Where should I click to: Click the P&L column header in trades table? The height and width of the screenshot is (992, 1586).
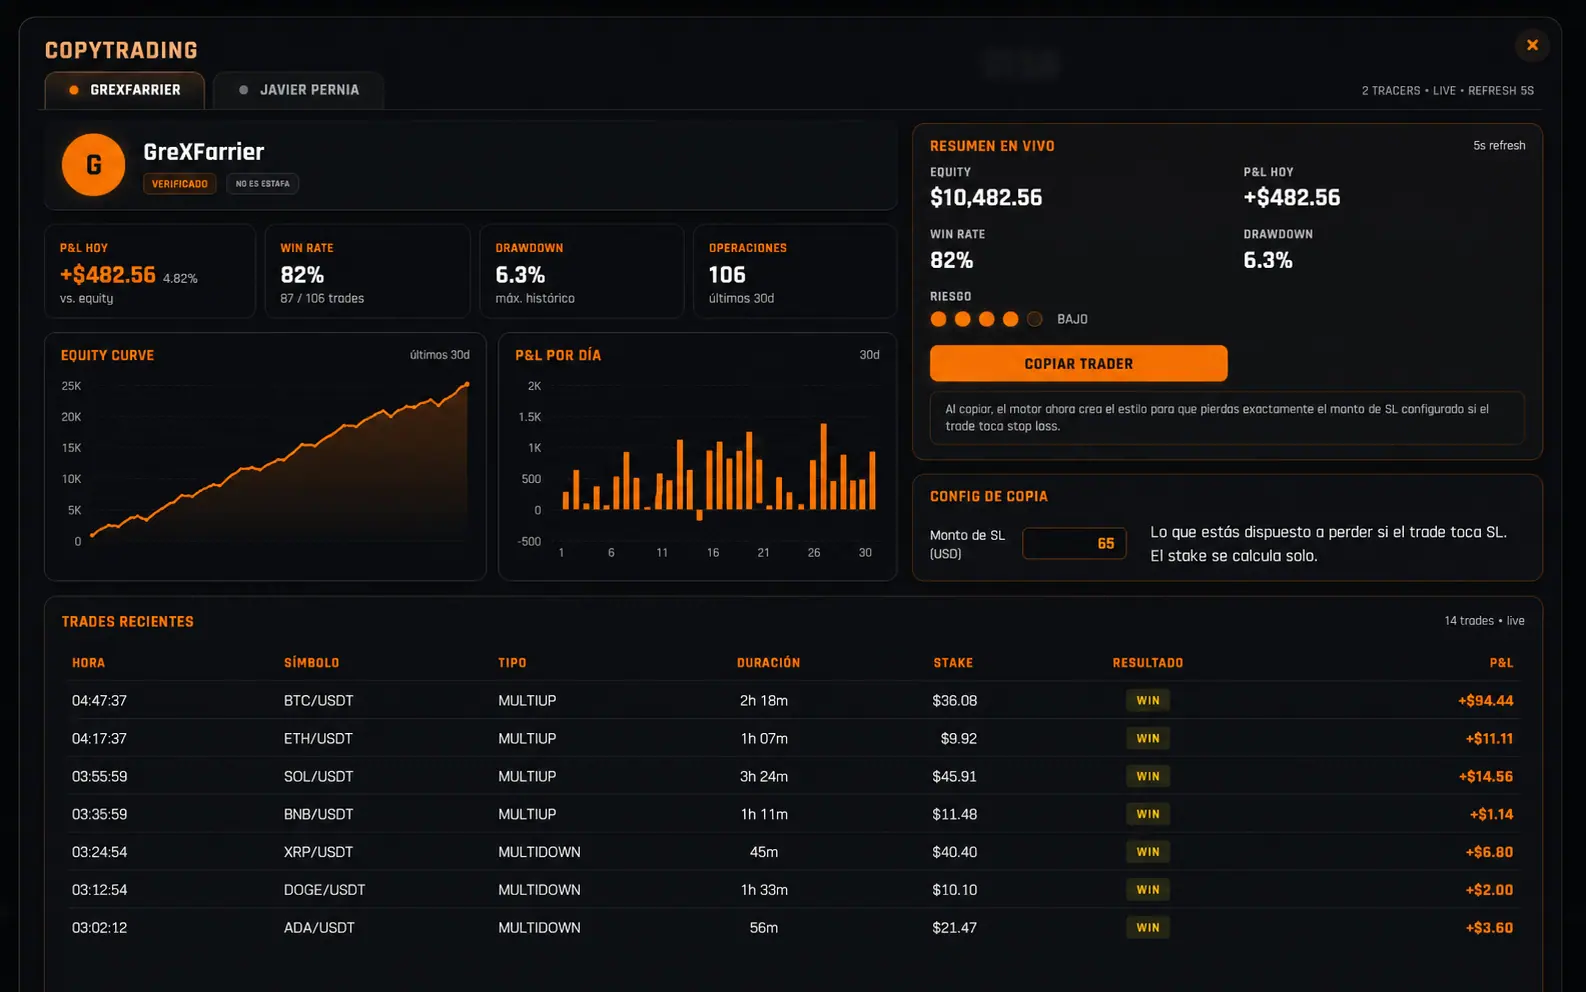click(1501, 663)
